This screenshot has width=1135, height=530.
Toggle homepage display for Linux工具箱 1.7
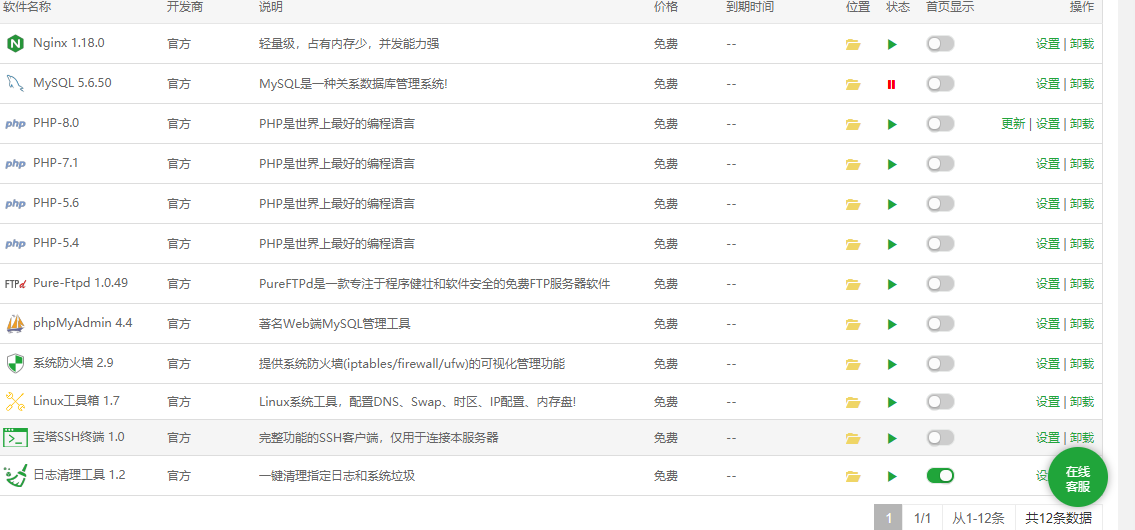(940, 402)
